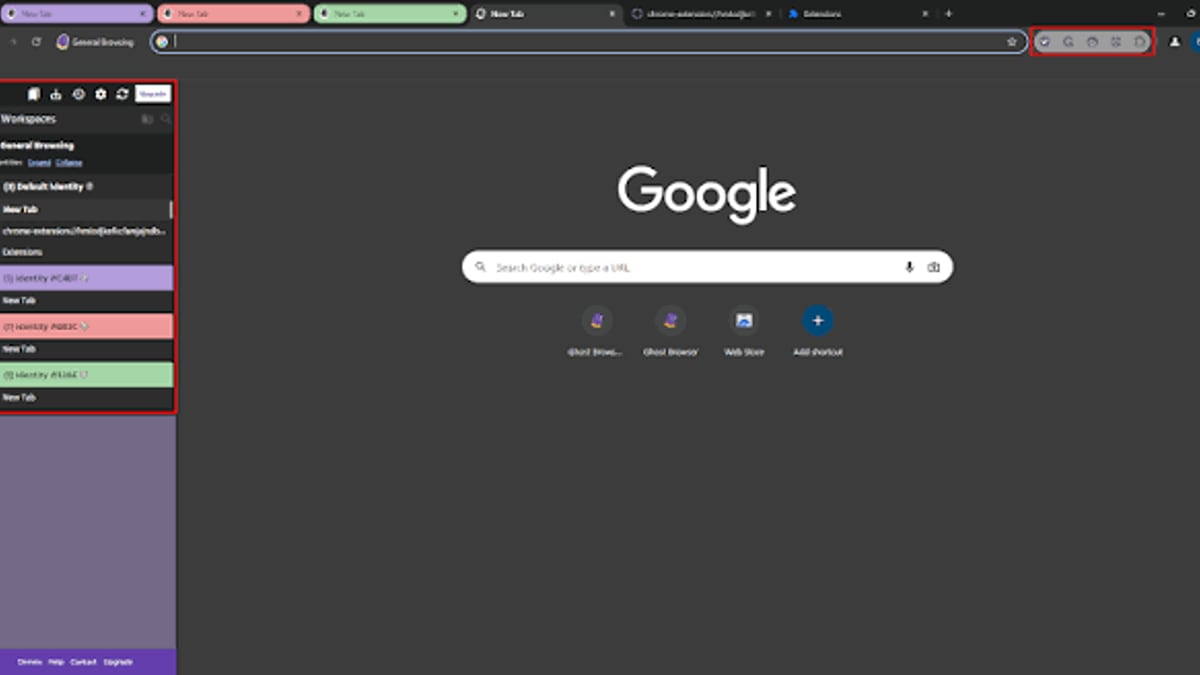Select the green identity row

pyautogui.click(x=86, y=374)
